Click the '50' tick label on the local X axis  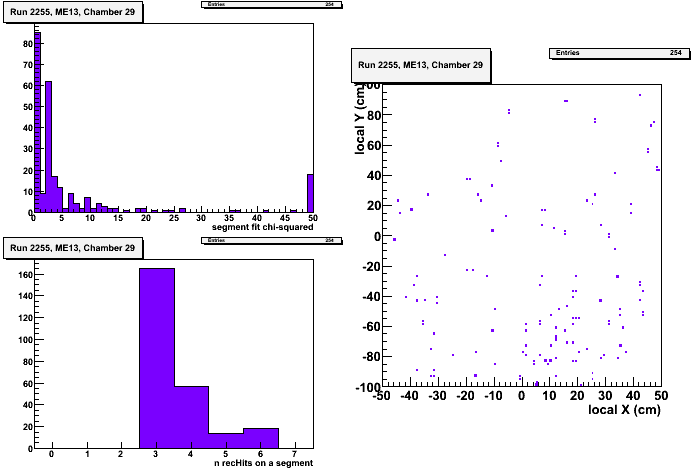661,396
